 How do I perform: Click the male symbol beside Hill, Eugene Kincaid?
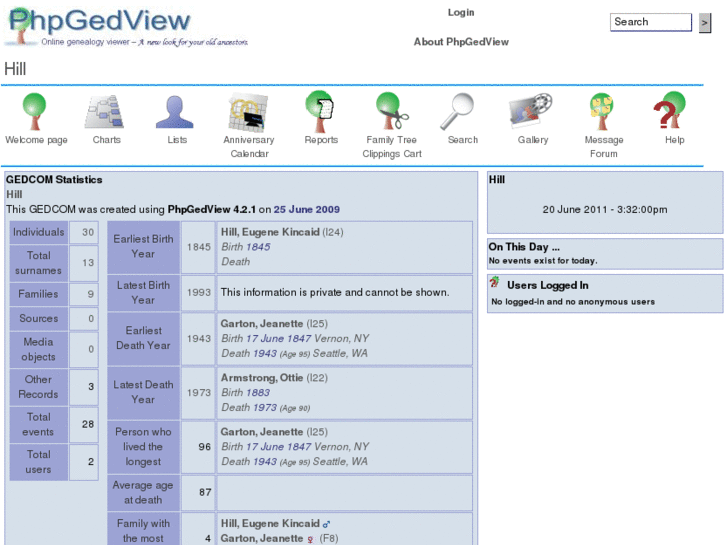pos(326,524)
